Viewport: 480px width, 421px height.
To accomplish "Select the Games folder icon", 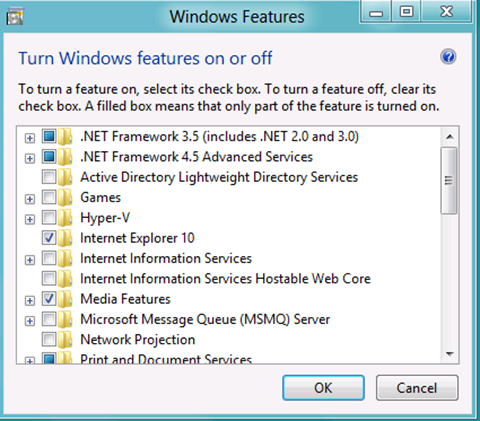I will tap(65, 198).
